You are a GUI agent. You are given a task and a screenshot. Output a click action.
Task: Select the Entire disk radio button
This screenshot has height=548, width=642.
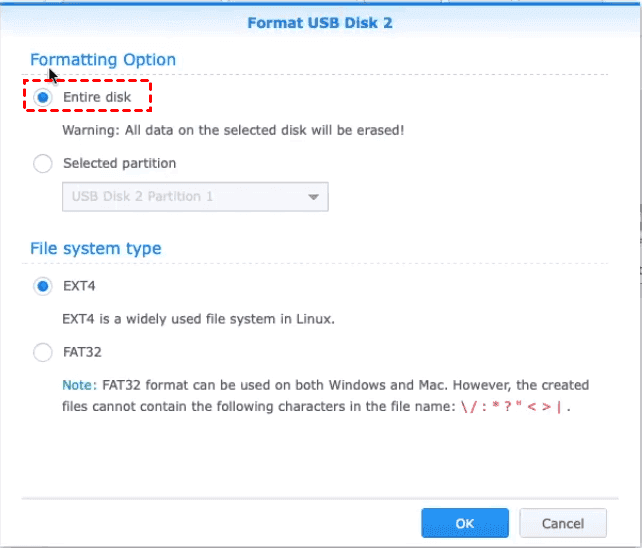pos(43,97)
